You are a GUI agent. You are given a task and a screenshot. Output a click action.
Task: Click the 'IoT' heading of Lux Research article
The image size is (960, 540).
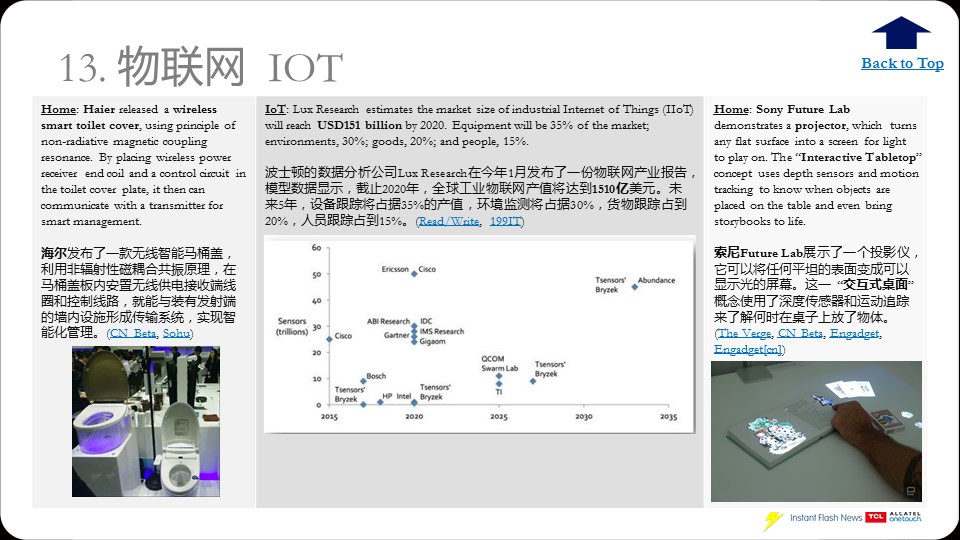[275, 109]
